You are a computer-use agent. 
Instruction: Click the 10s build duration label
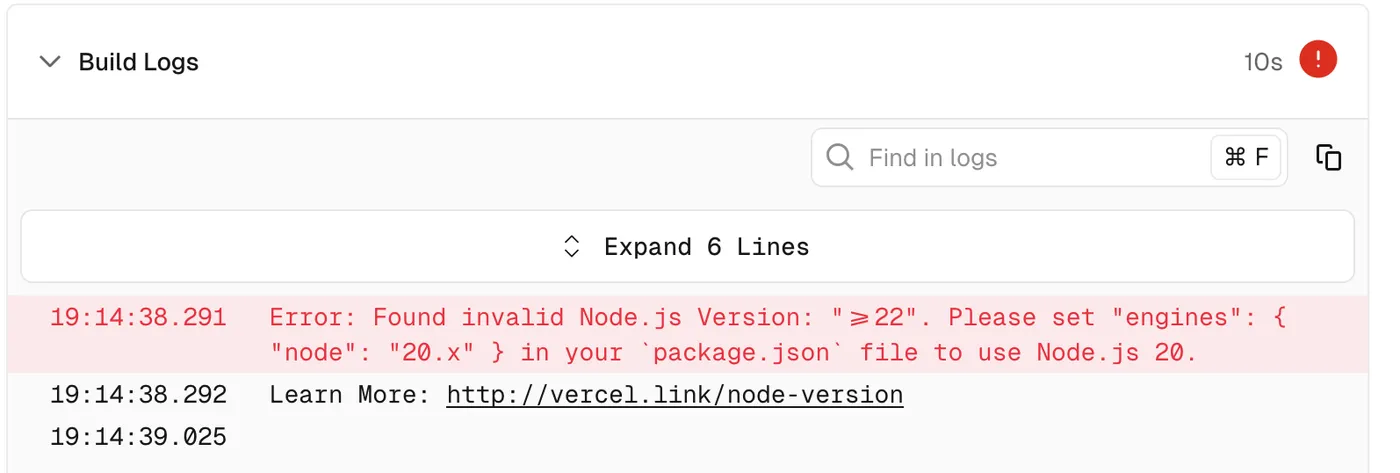tap(1263, 62)
